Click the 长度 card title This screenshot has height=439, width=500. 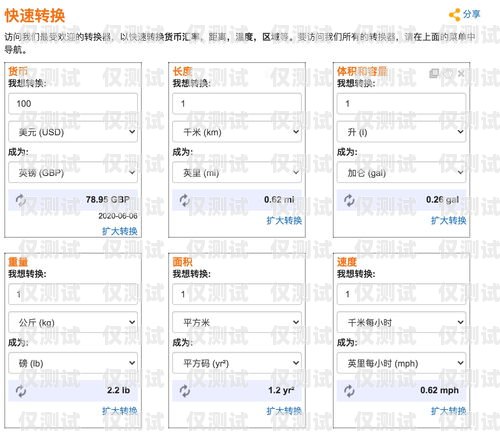coord(182,71)
